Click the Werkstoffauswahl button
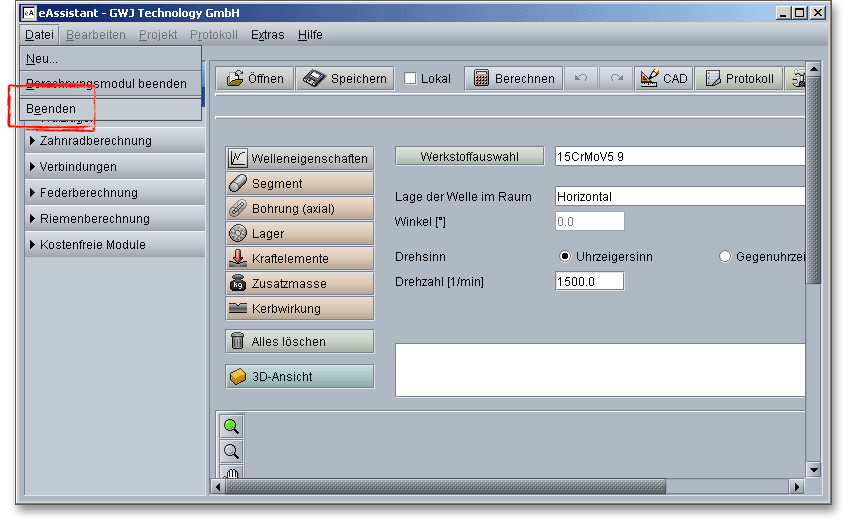 [x=469, y=157]
